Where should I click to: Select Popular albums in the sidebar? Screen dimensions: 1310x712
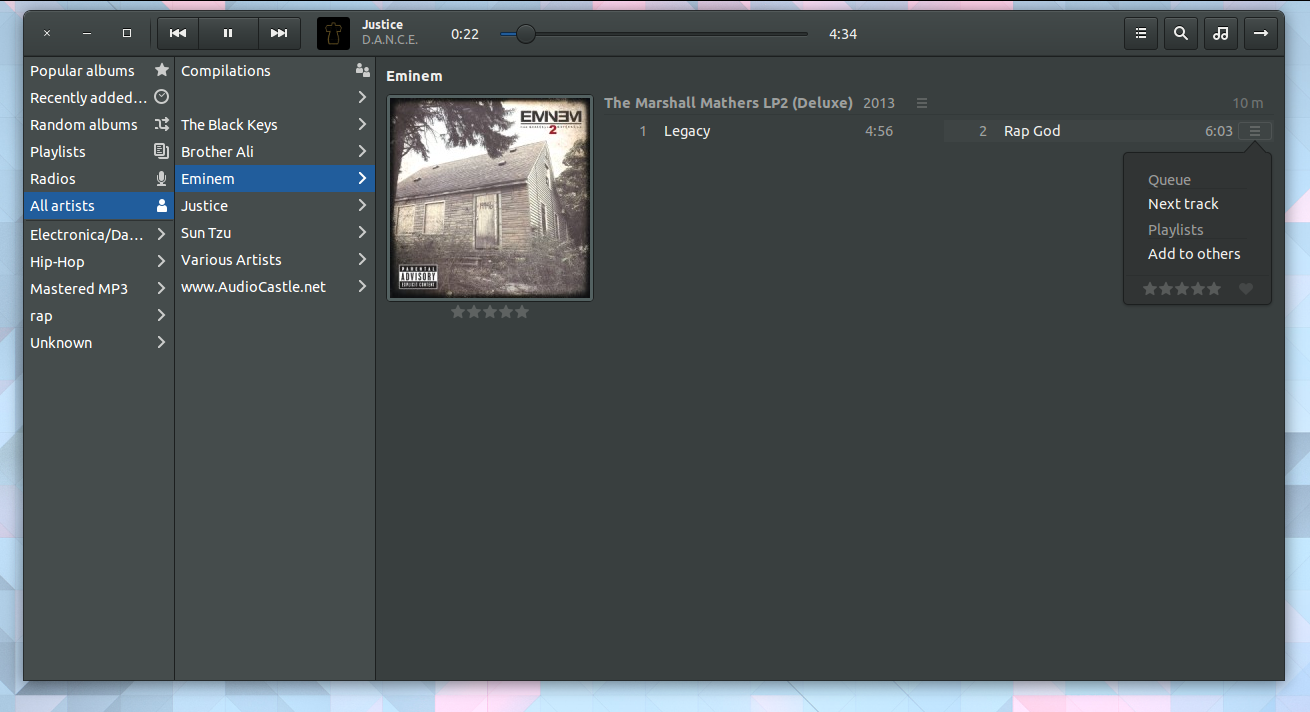point(99,71)
